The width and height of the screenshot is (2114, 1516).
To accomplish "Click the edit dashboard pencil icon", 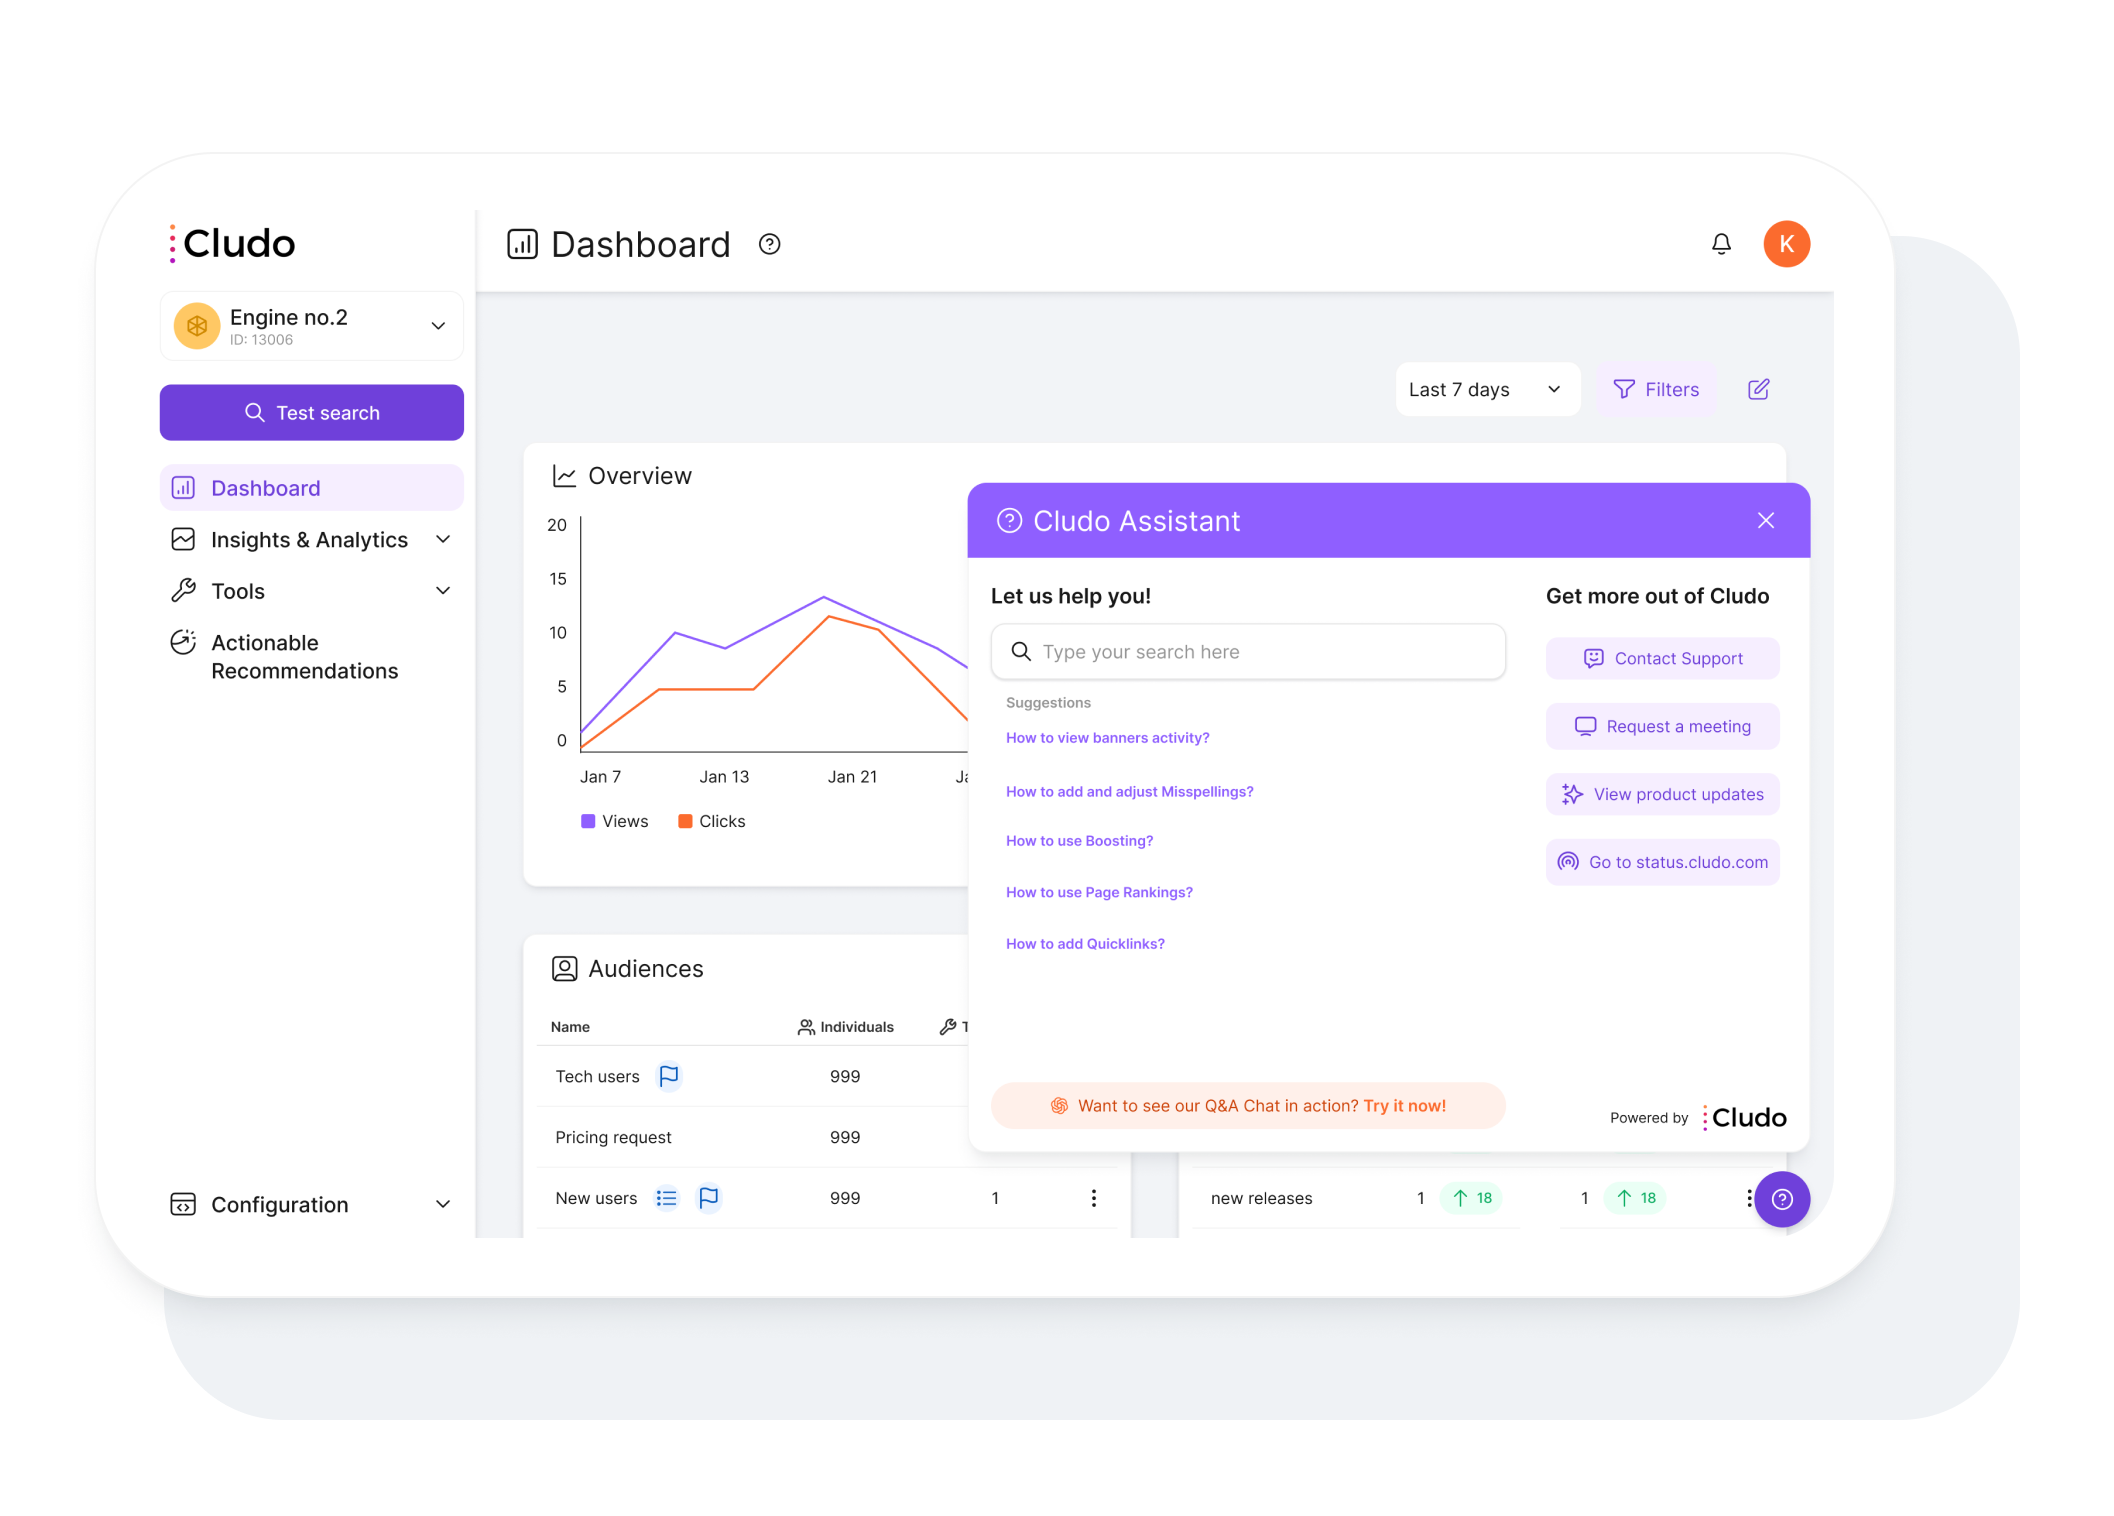I will point(1758,389).
